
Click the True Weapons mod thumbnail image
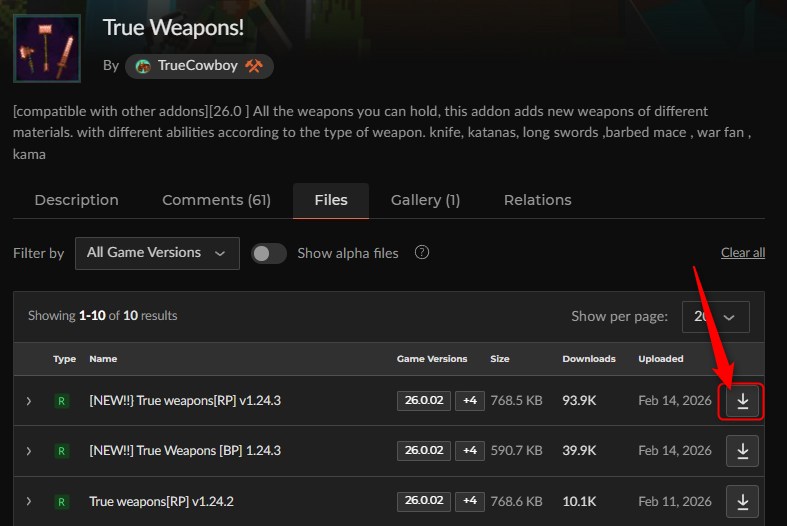tap(47, 49)
